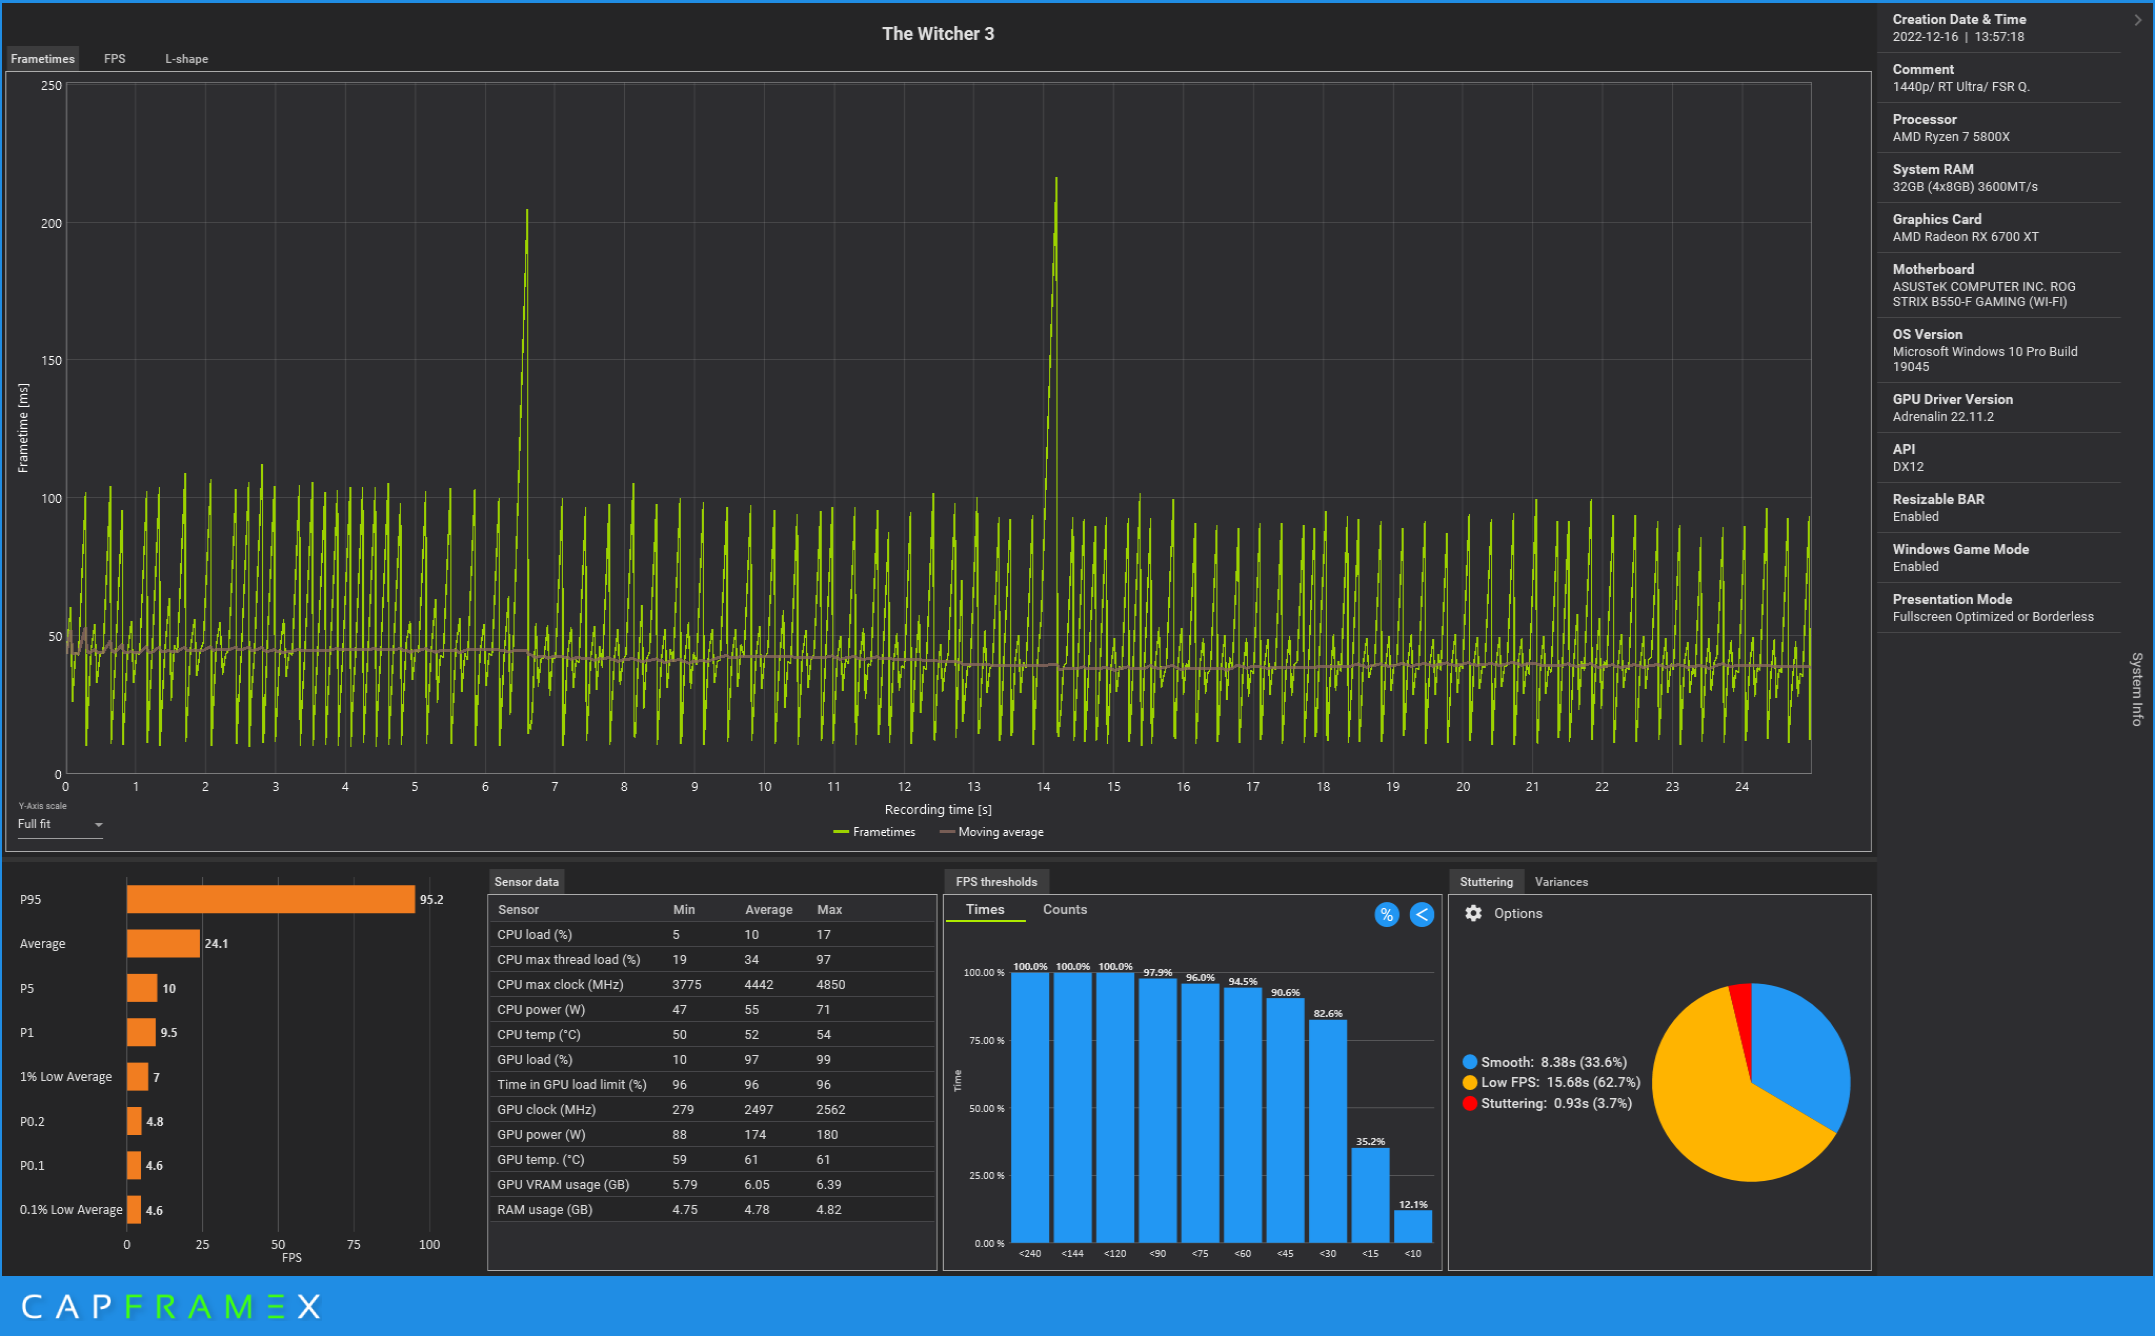
Task: Click the red Stuttering legend dot
Action: coord(1469,1103)
